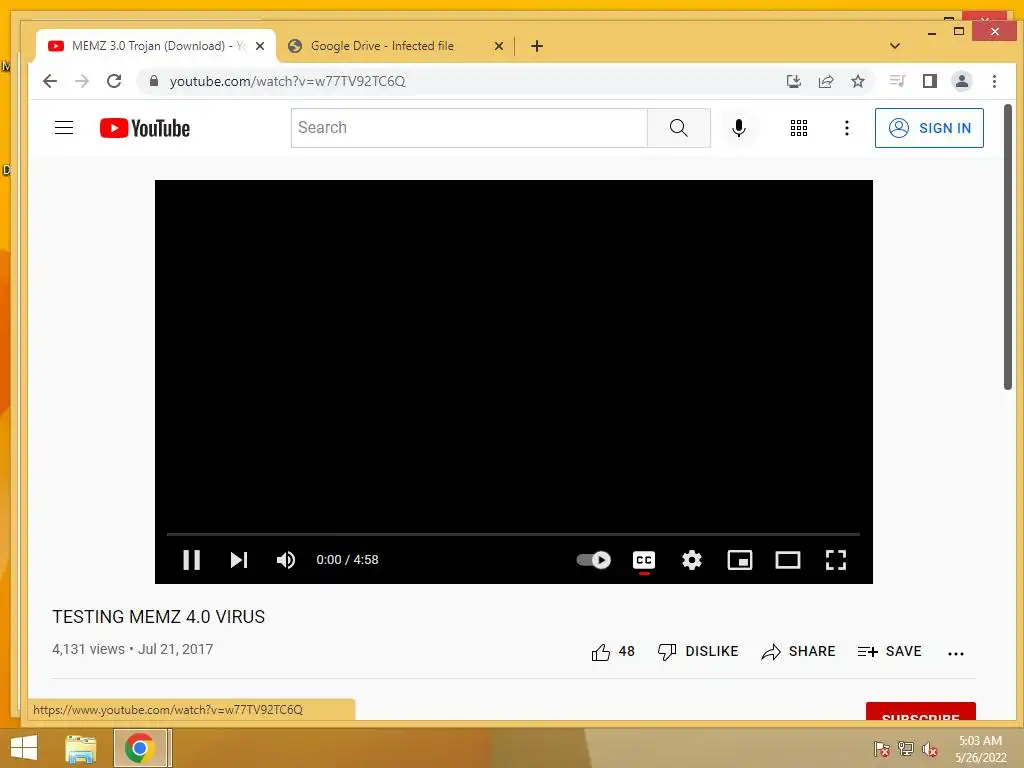Close the Google Drive tab
Viewport: 1024px width, 768px height.
[x=499, y=46]
